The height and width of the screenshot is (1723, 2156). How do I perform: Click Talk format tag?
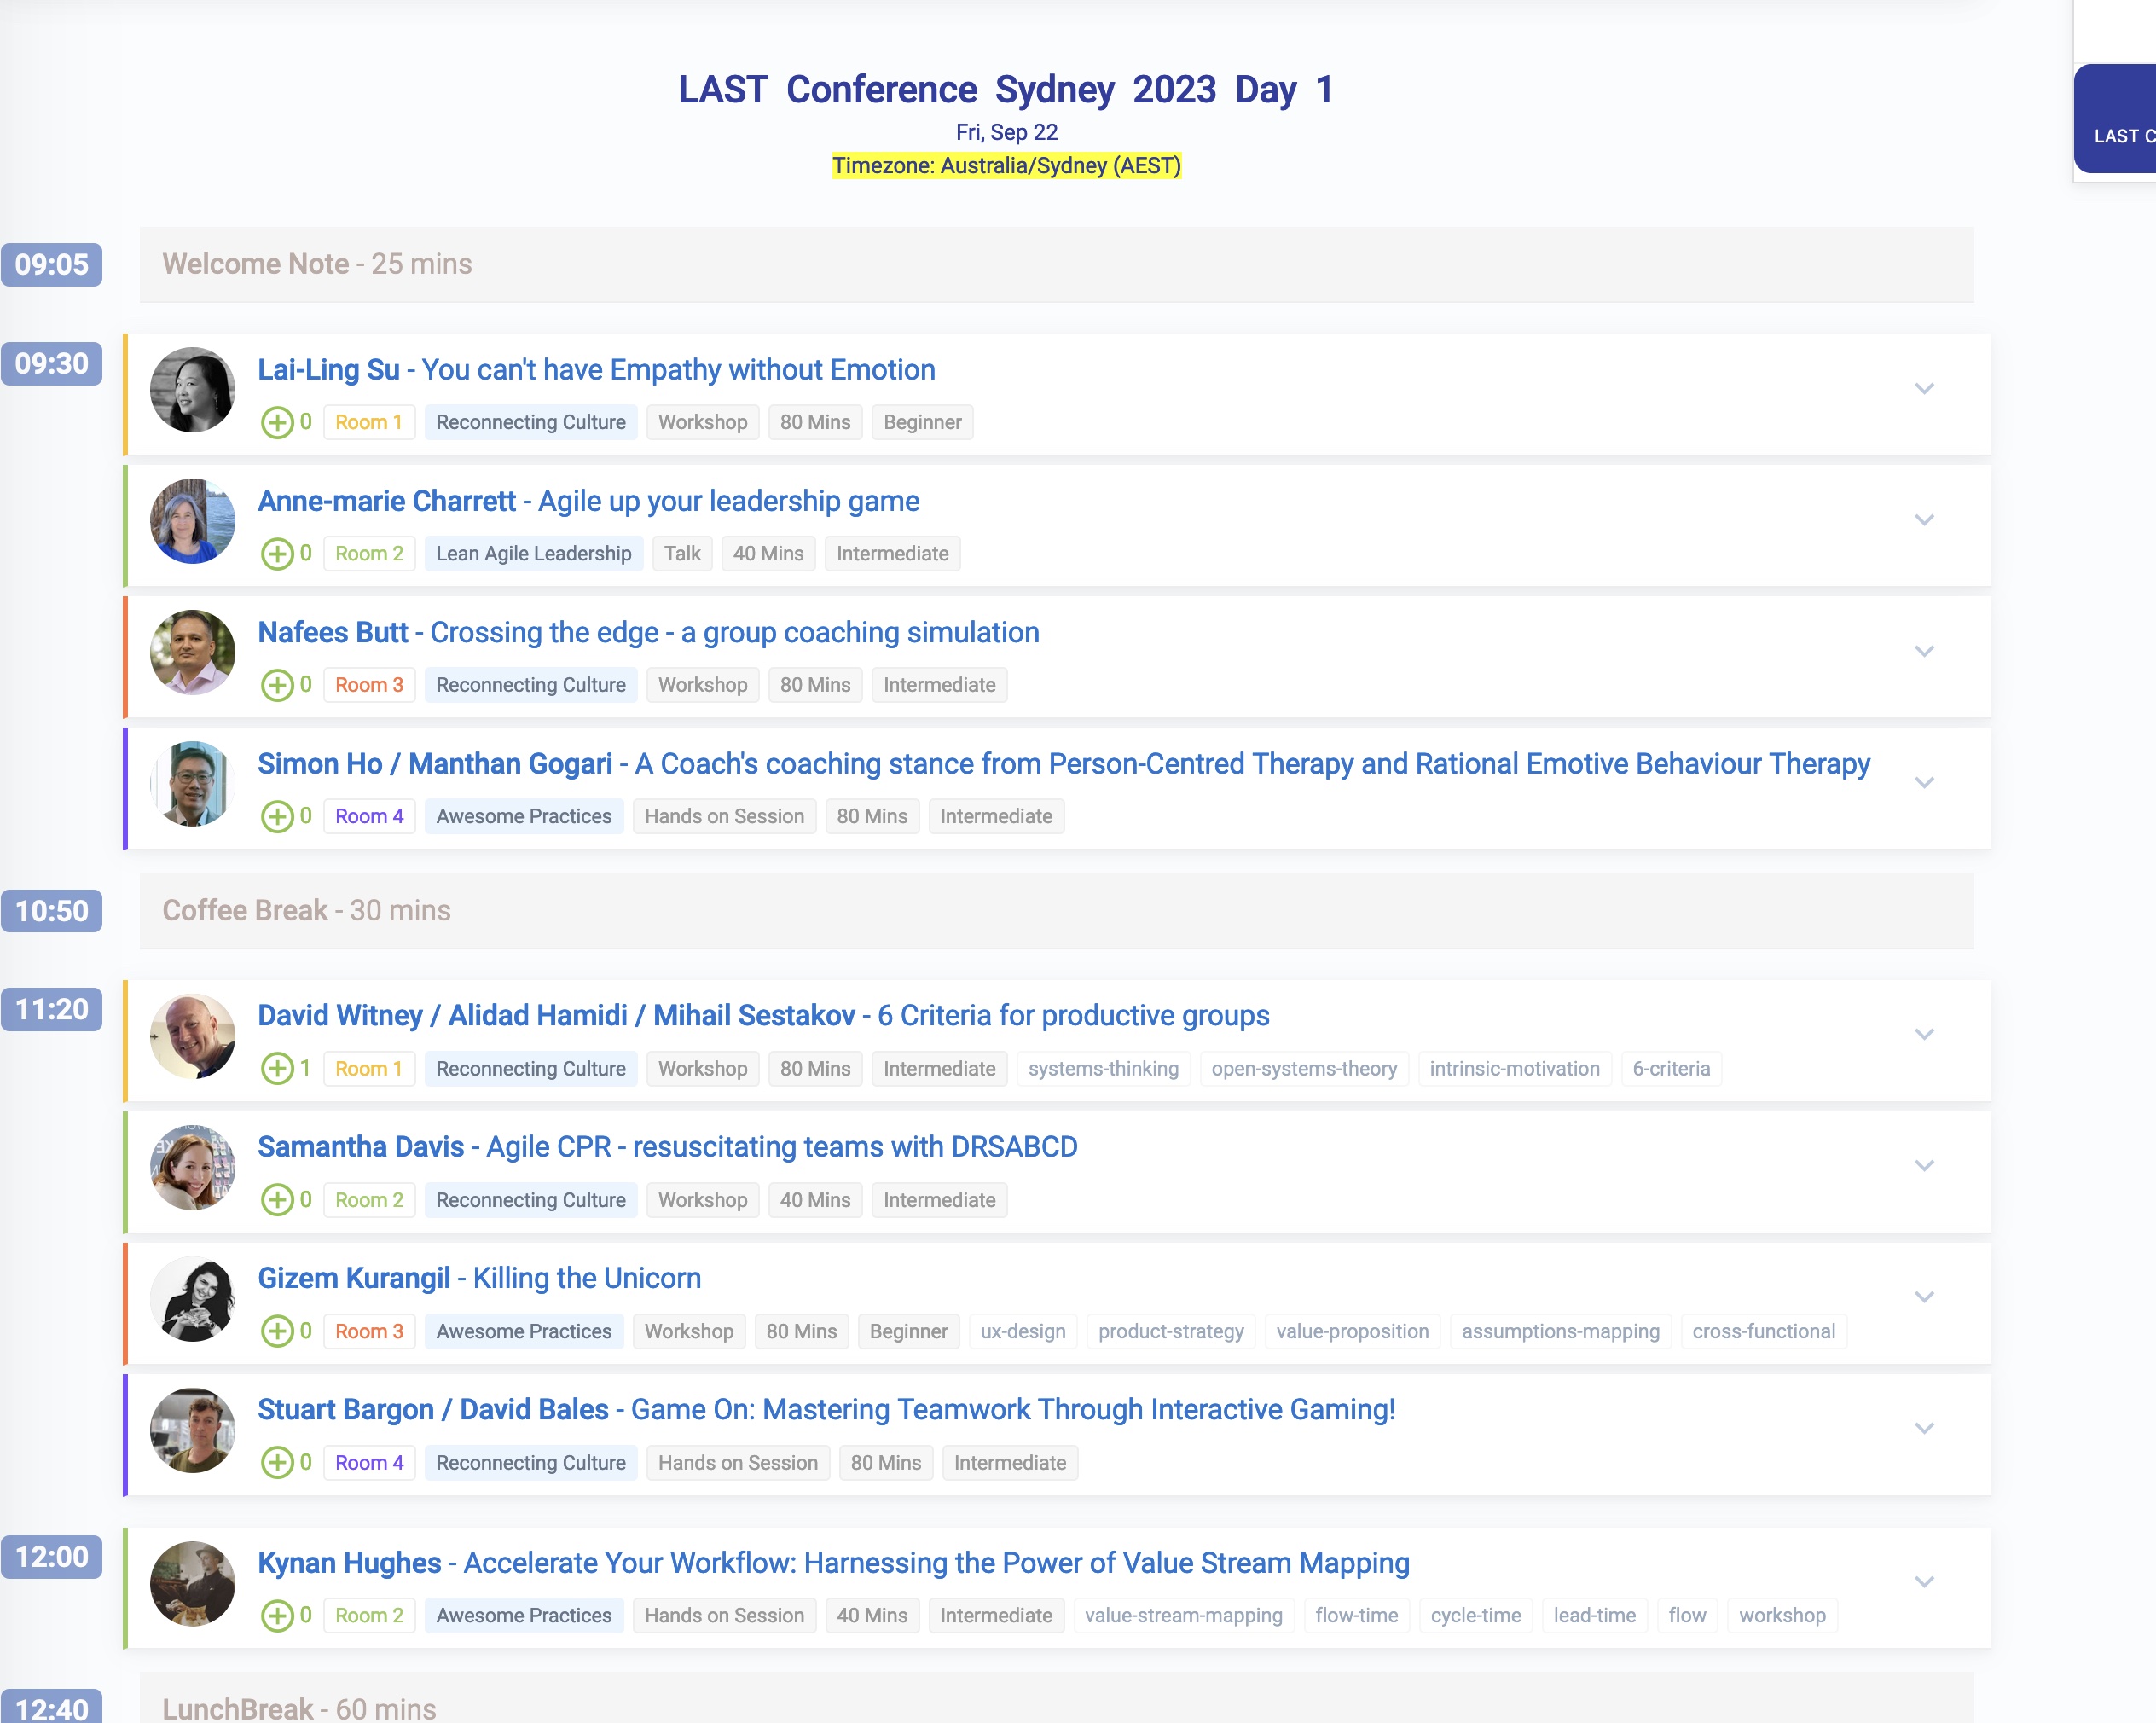tap(682, 553)
